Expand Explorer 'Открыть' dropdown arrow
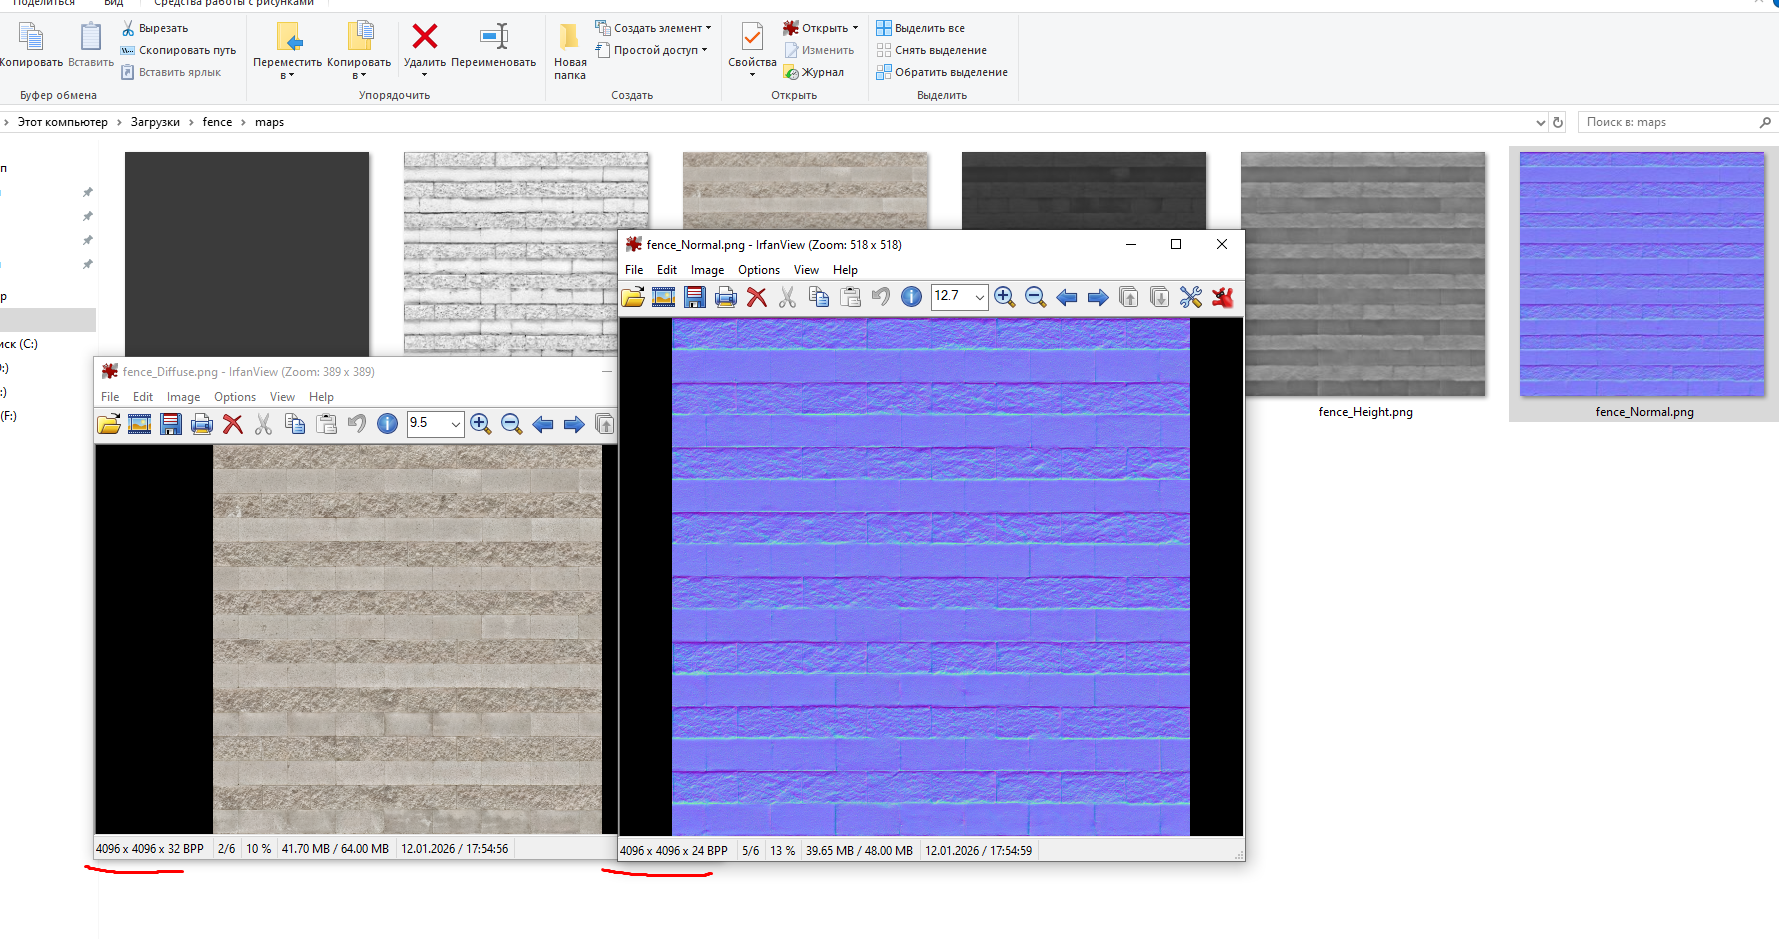The image size is (1779, 939). 855,28
